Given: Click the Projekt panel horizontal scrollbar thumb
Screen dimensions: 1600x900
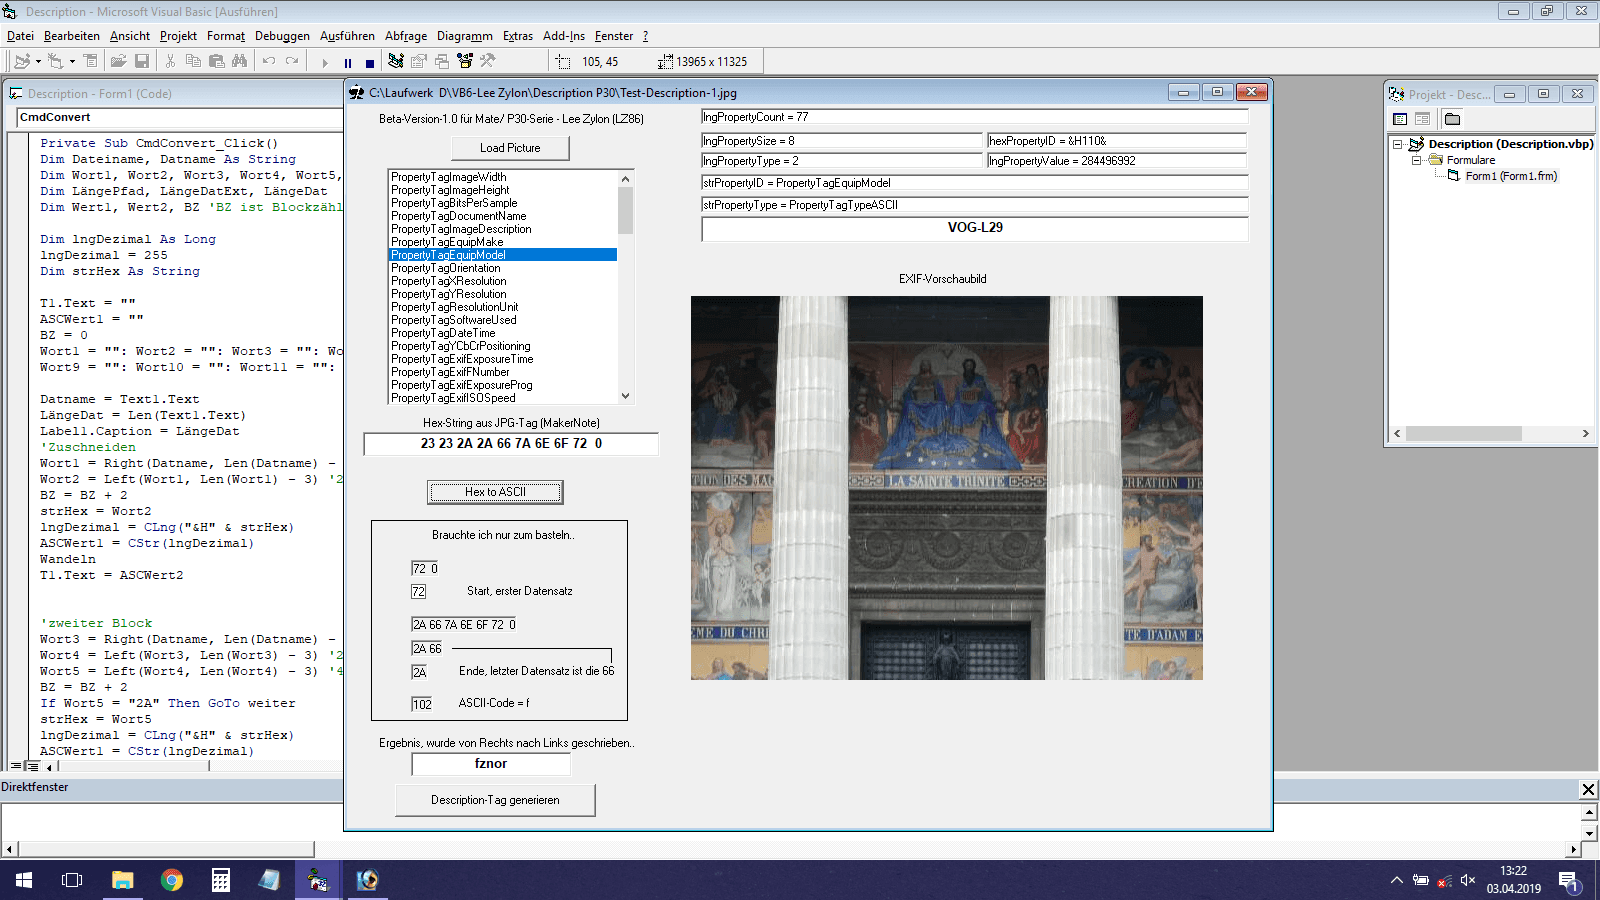Looking at the screenshot, I should pos(1463,433).
